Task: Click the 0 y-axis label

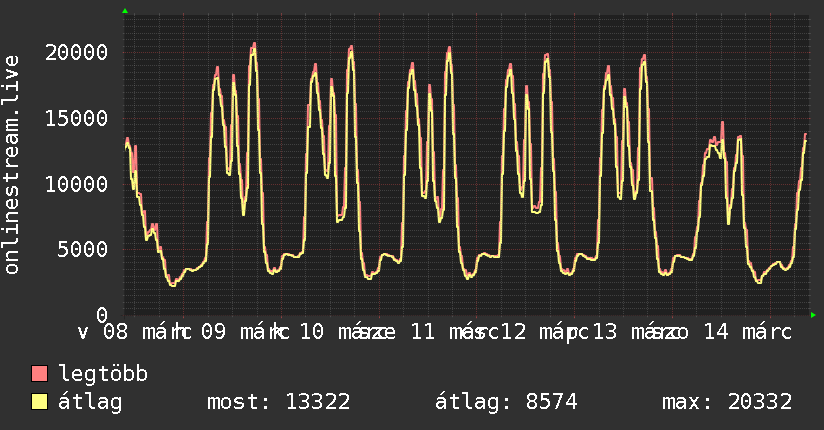Action: [x=102, y=315]
